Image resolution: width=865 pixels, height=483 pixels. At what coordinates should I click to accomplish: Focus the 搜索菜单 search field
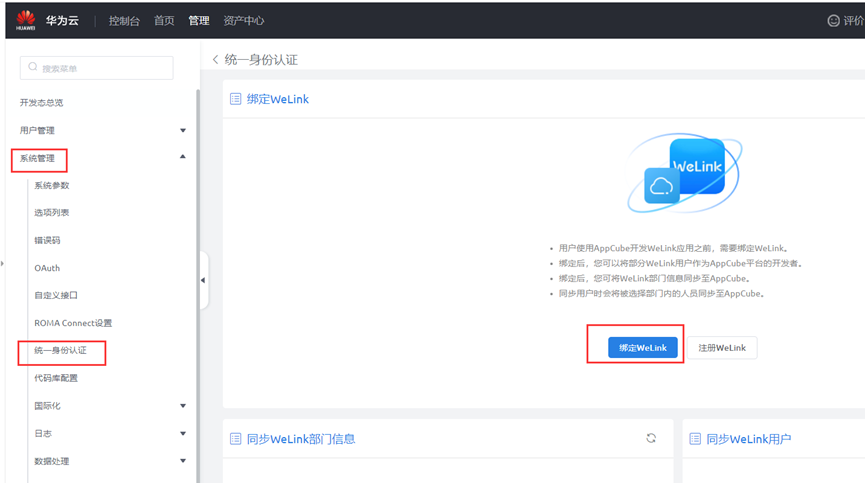coord(97,68)
